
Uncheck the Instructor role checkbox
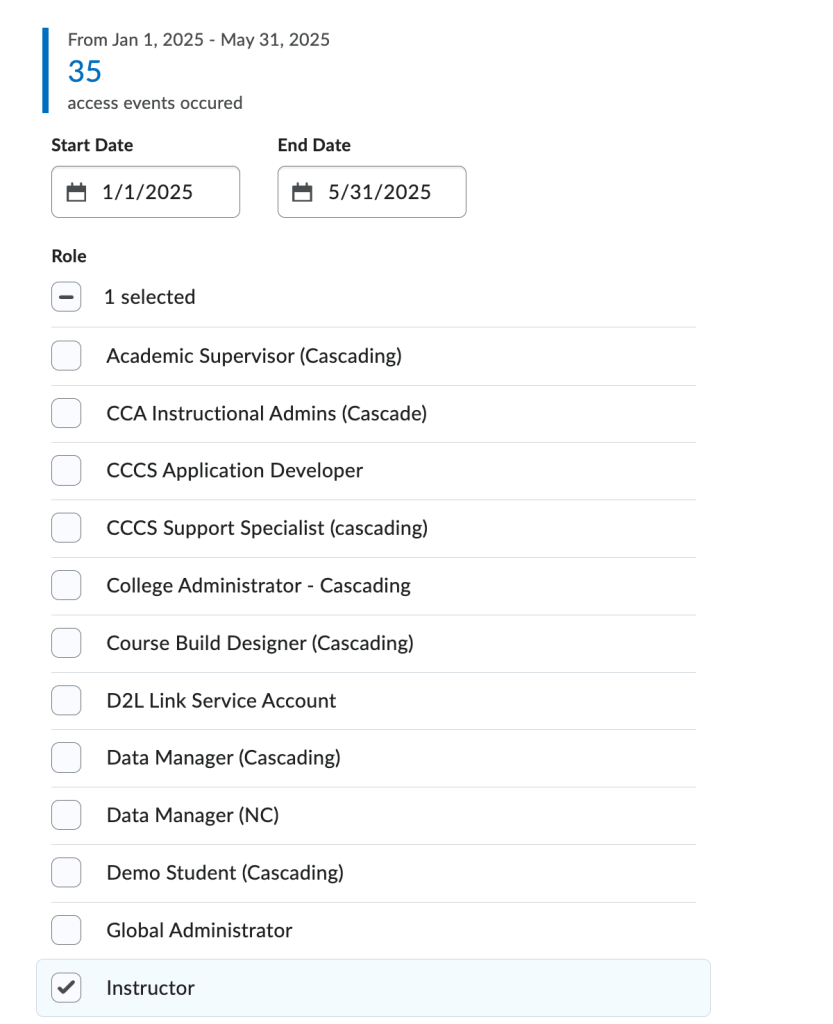click(66, 988)
